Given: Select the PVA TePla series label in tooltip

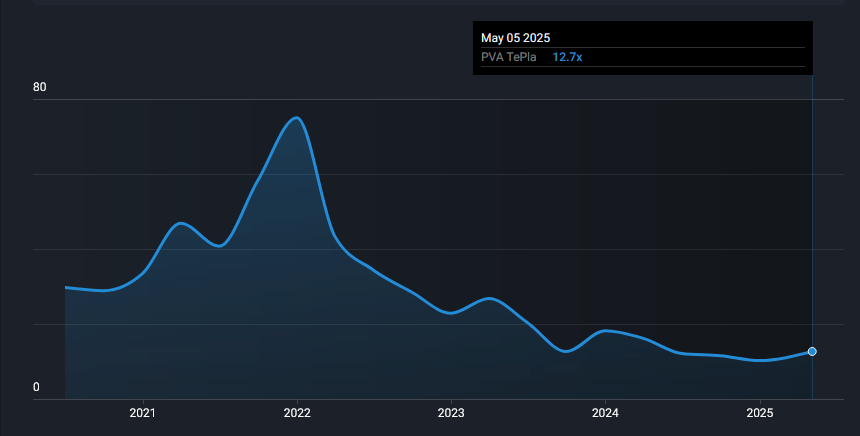Looking at the screenshot, I should [509, 57].
